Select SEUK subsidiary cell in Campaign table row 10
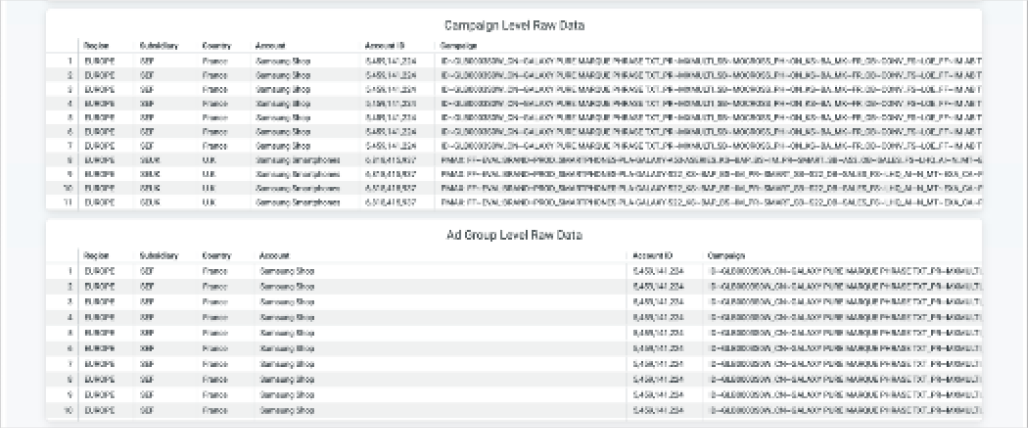Viewport: 1028px width, 428px height. pos(149,189)
